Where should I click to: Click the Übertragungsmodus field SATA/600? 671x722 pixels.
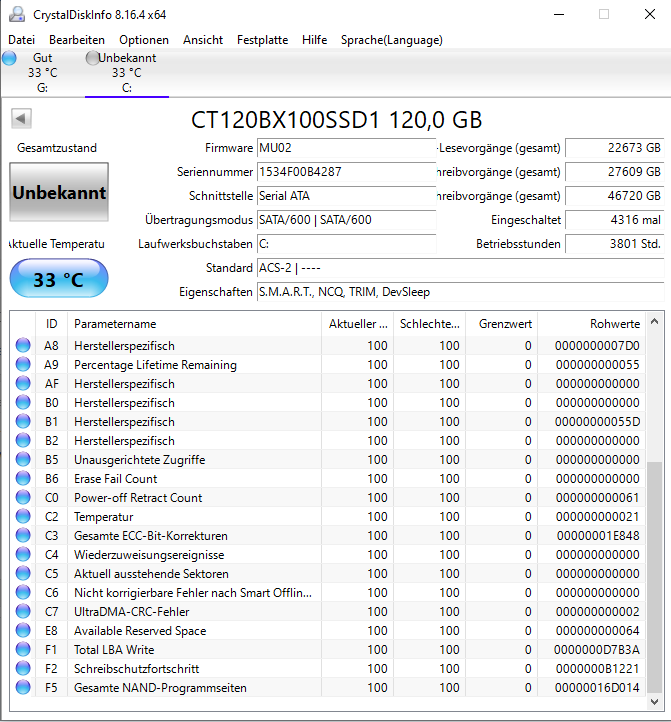(346, 220)
